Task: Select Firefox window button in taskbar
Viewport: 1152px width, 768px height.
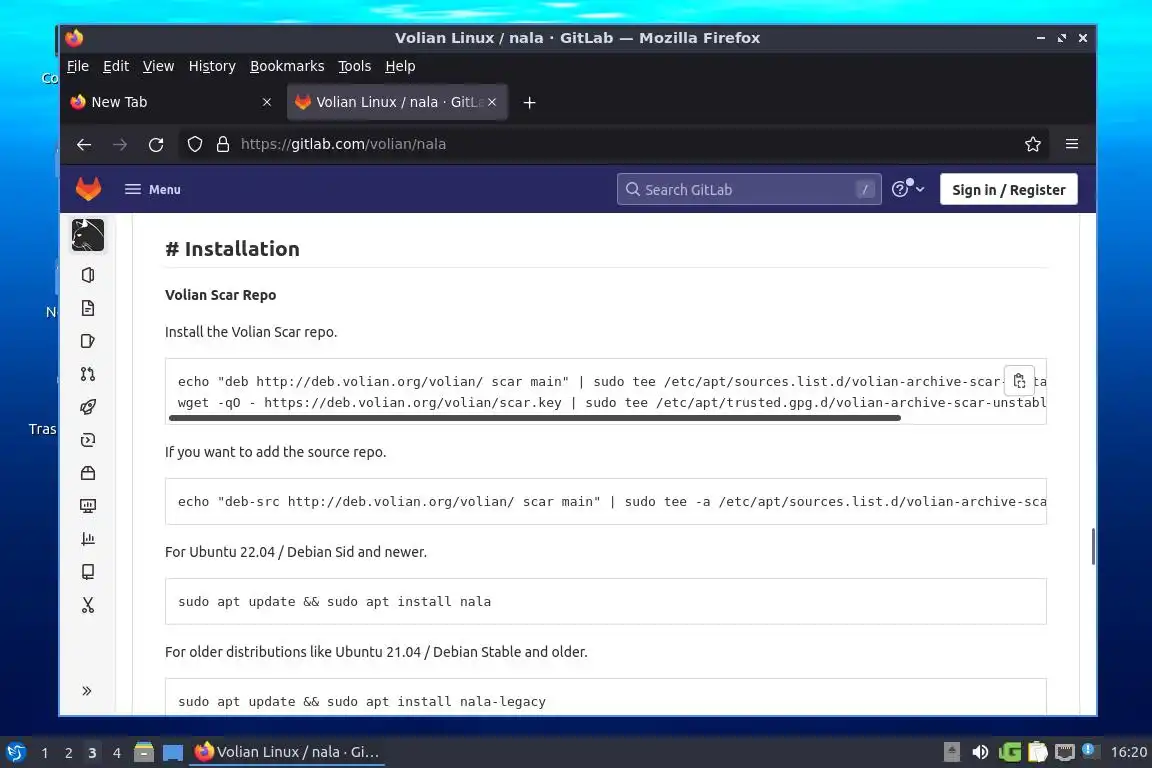Action: tap(287, 752)
